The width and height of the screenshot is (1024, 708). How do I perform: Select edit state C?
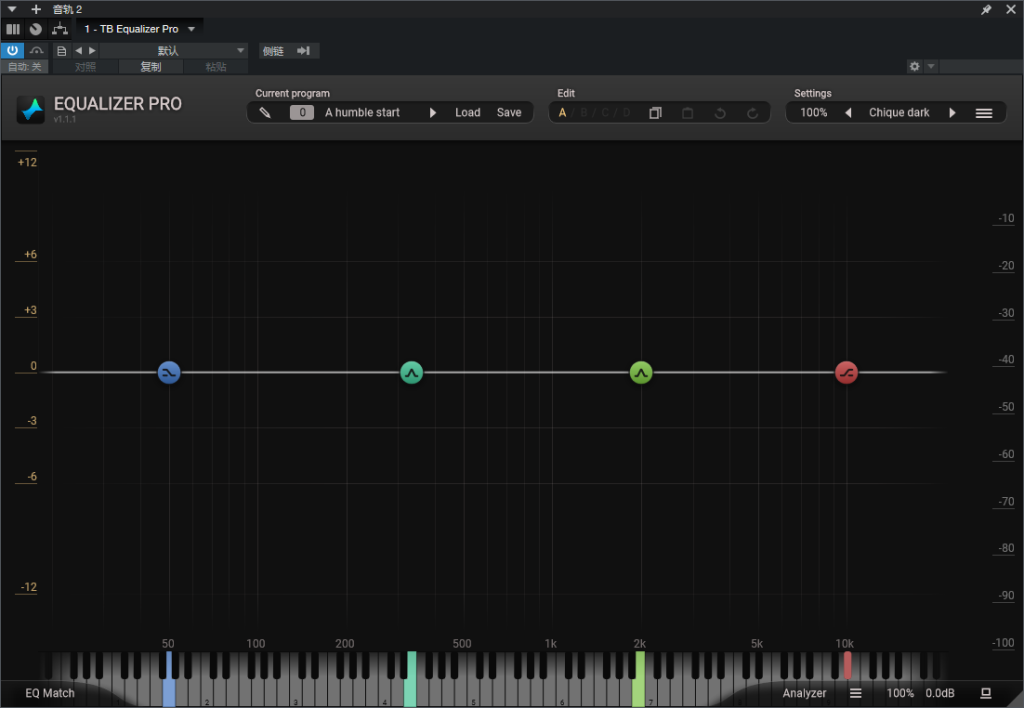pyautogui.click(x=605, y=112)
